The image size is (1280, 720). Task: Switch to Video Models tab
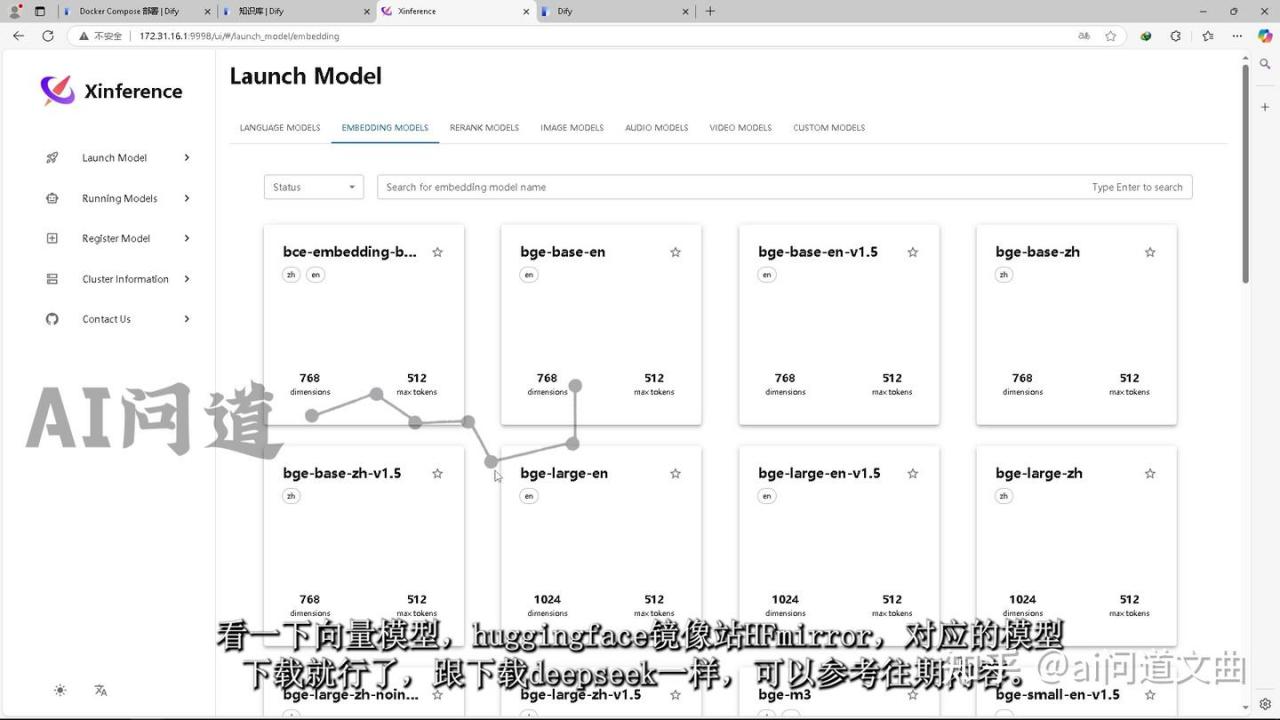pos(741,128)
